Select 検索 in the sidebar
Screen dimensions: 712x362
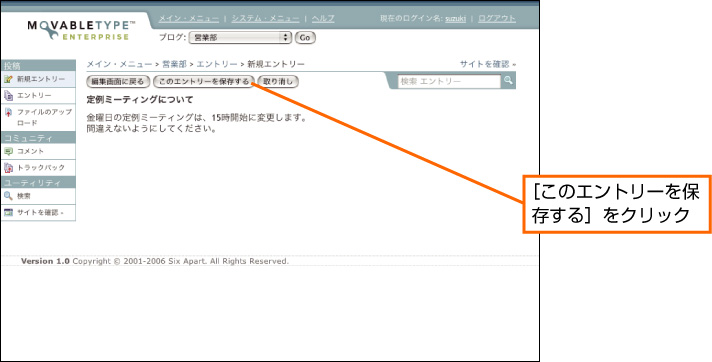tap(38, 196)
